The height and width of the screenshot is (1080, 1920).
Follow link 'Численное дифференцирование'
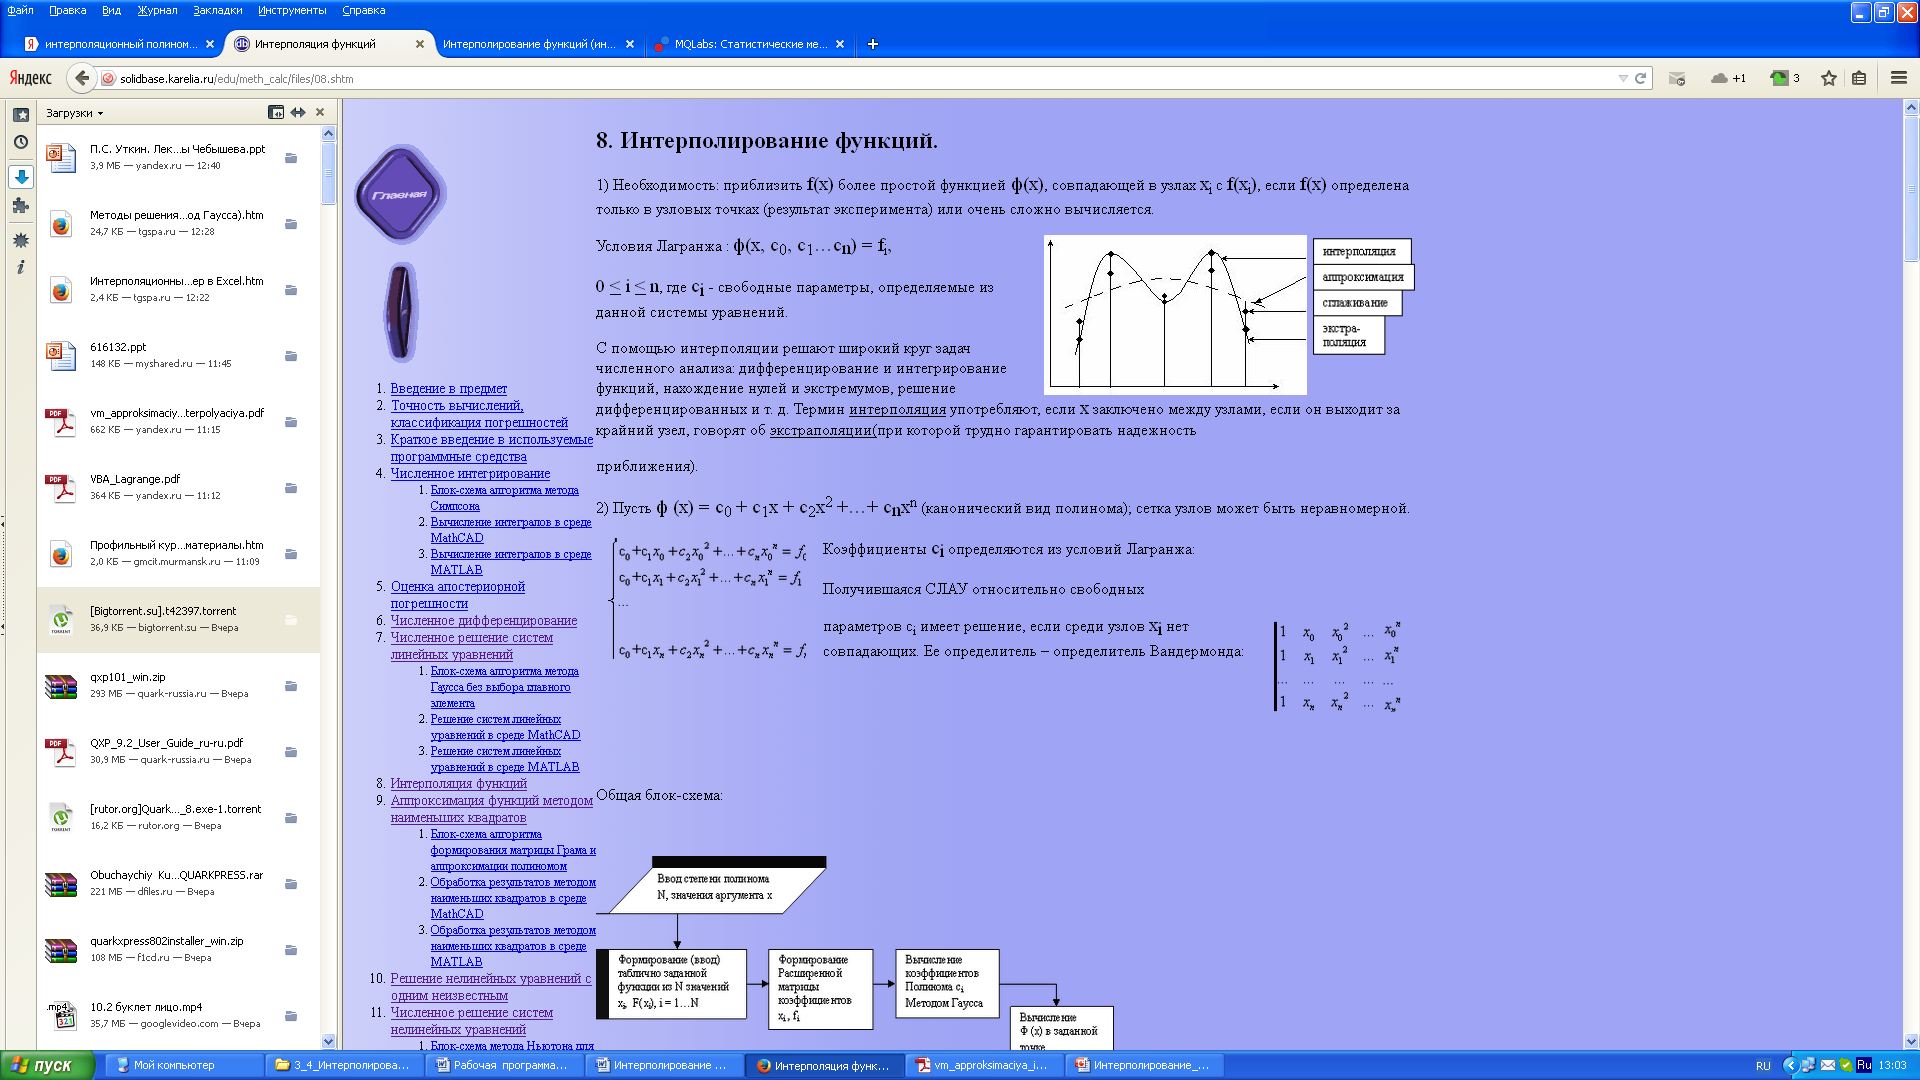[x=484, y=620]
